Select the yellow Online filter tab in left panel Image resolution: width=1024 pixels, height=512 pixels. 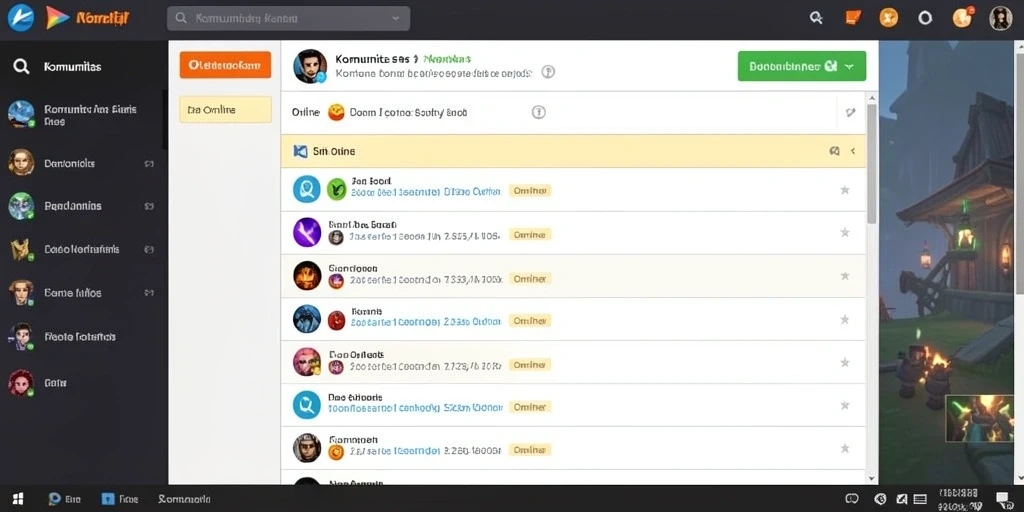click(x=225, y=110)
